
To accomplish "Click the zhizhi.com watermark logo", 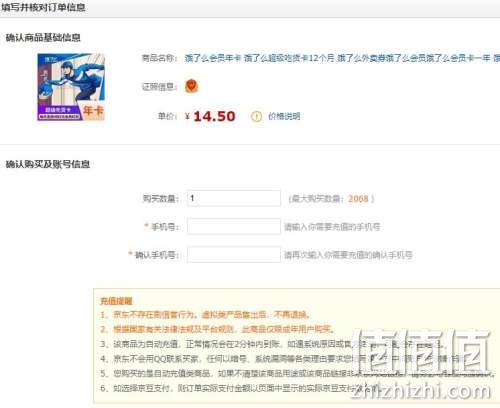I will point(422,365).
